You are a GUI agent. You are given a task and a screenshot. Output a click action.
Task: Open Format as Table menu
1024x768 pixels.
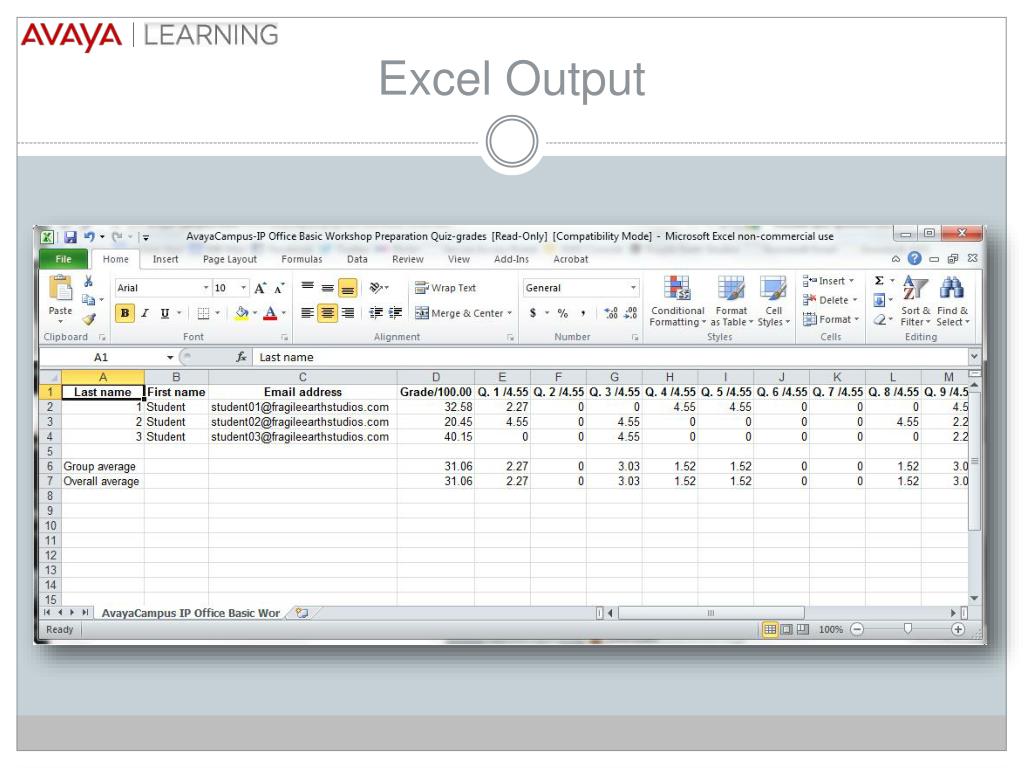tap(731, 300)
